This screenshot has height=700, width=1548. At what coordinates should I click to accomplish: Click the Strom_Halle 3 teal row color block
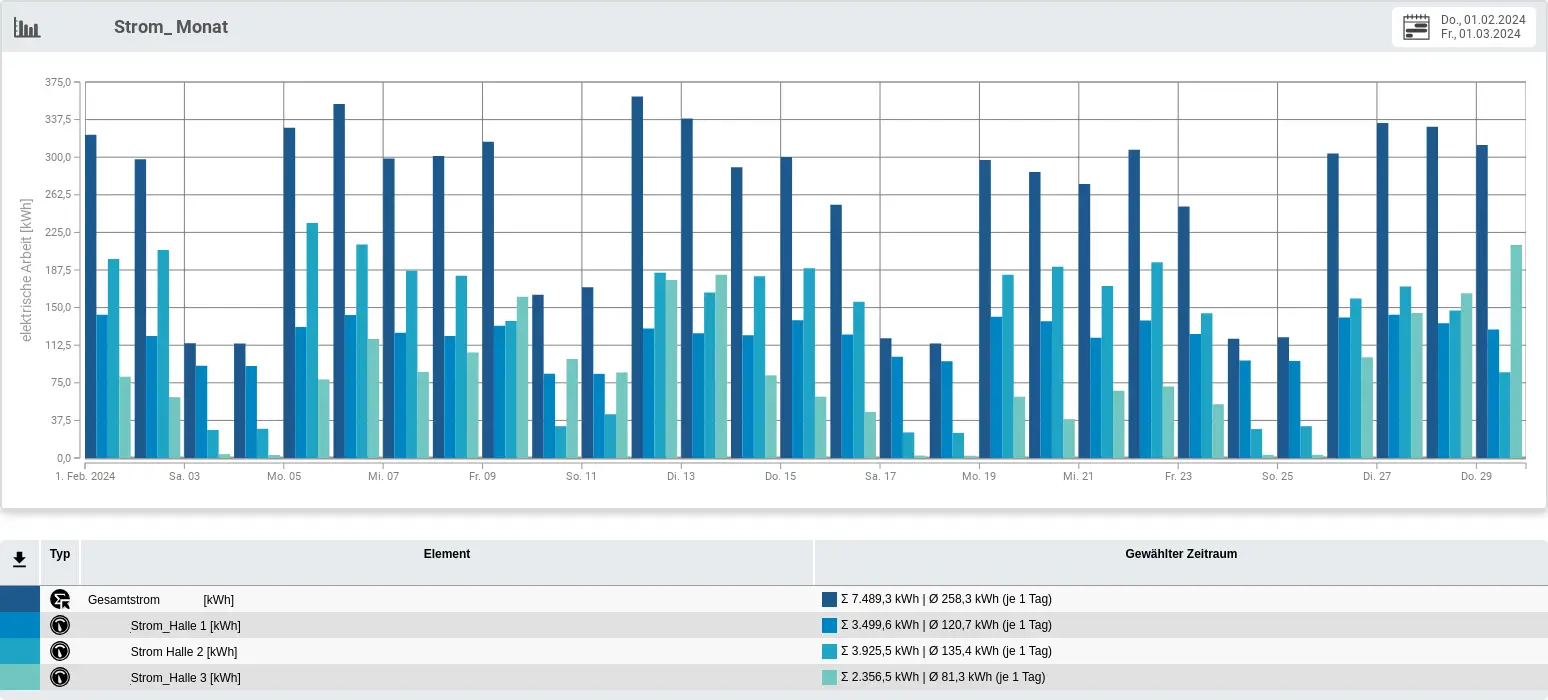tap(20, 677)
